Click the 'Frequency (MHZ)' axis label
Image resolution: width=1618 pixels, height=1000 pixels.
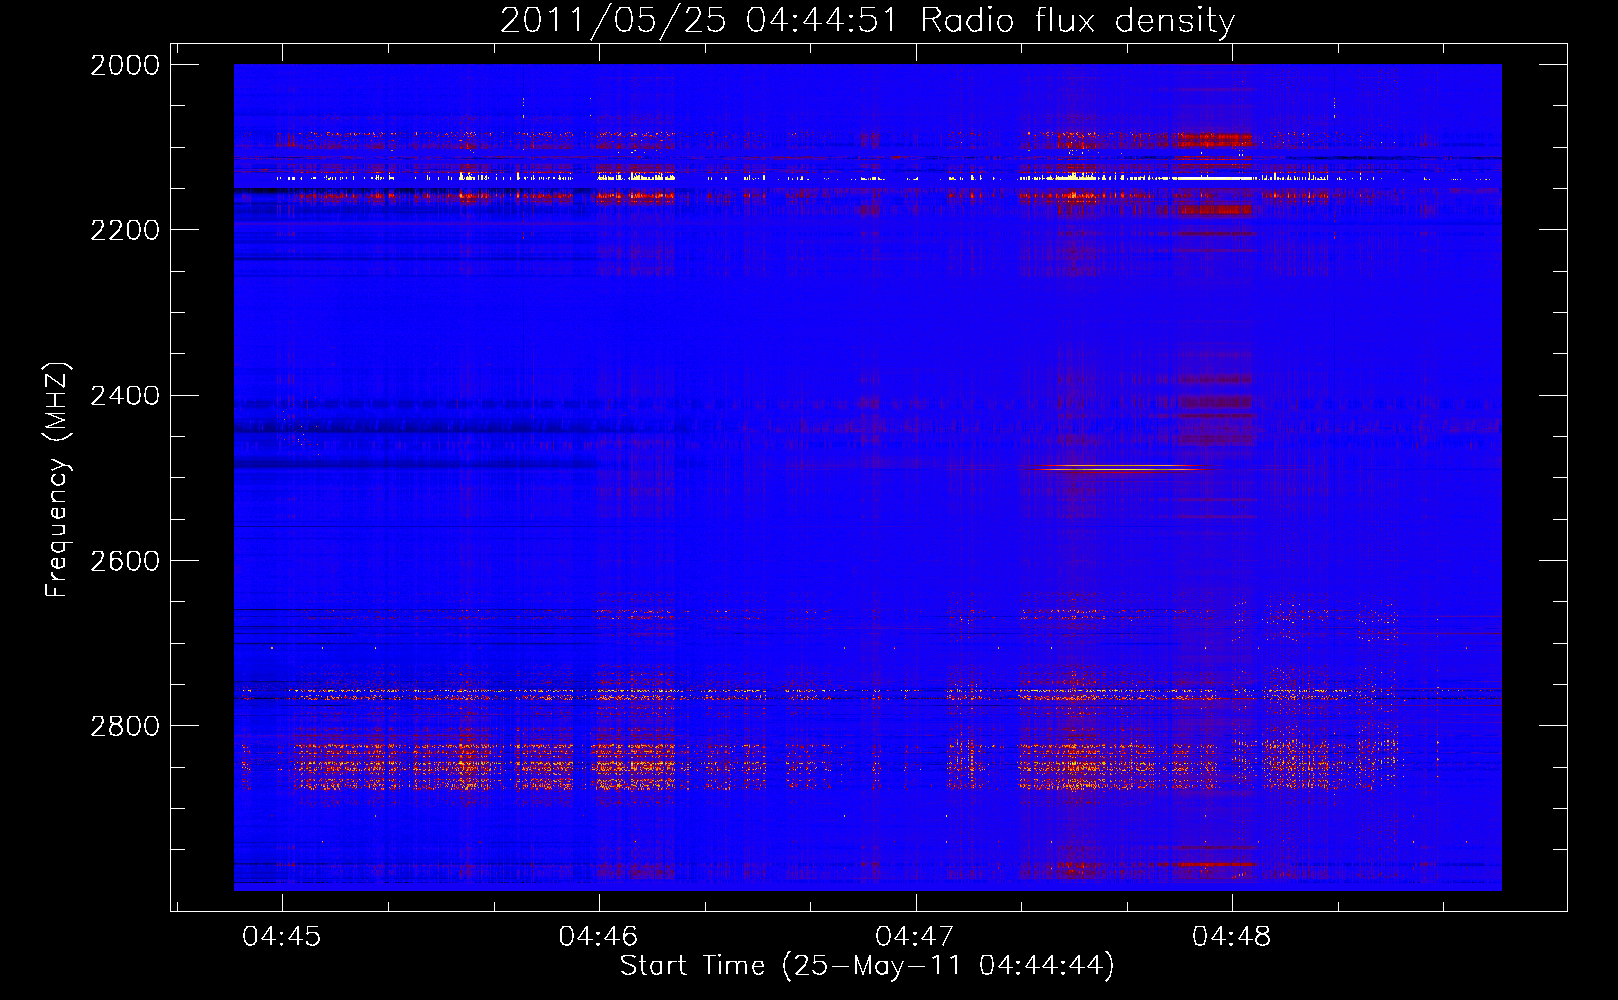(x=57, y=480)
